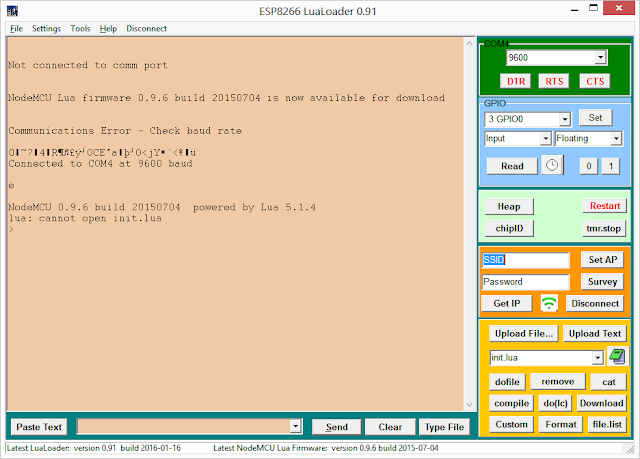Click the file.list button

tap(607, 424)
